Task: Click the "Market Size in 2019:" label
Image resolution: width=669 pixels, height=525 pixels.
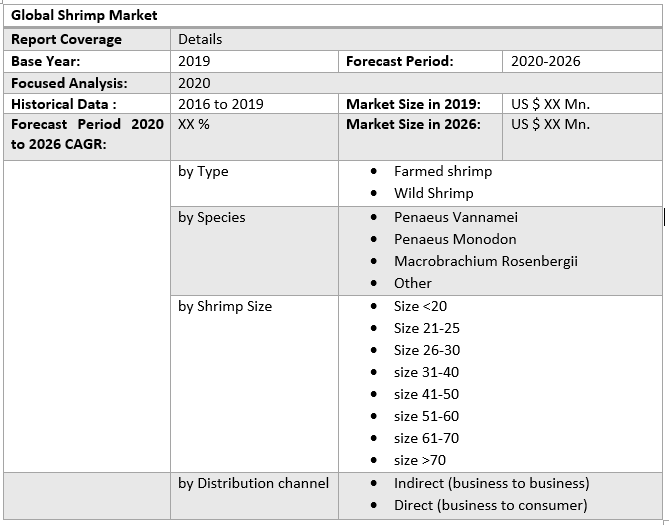Action: tap(413, 104)
